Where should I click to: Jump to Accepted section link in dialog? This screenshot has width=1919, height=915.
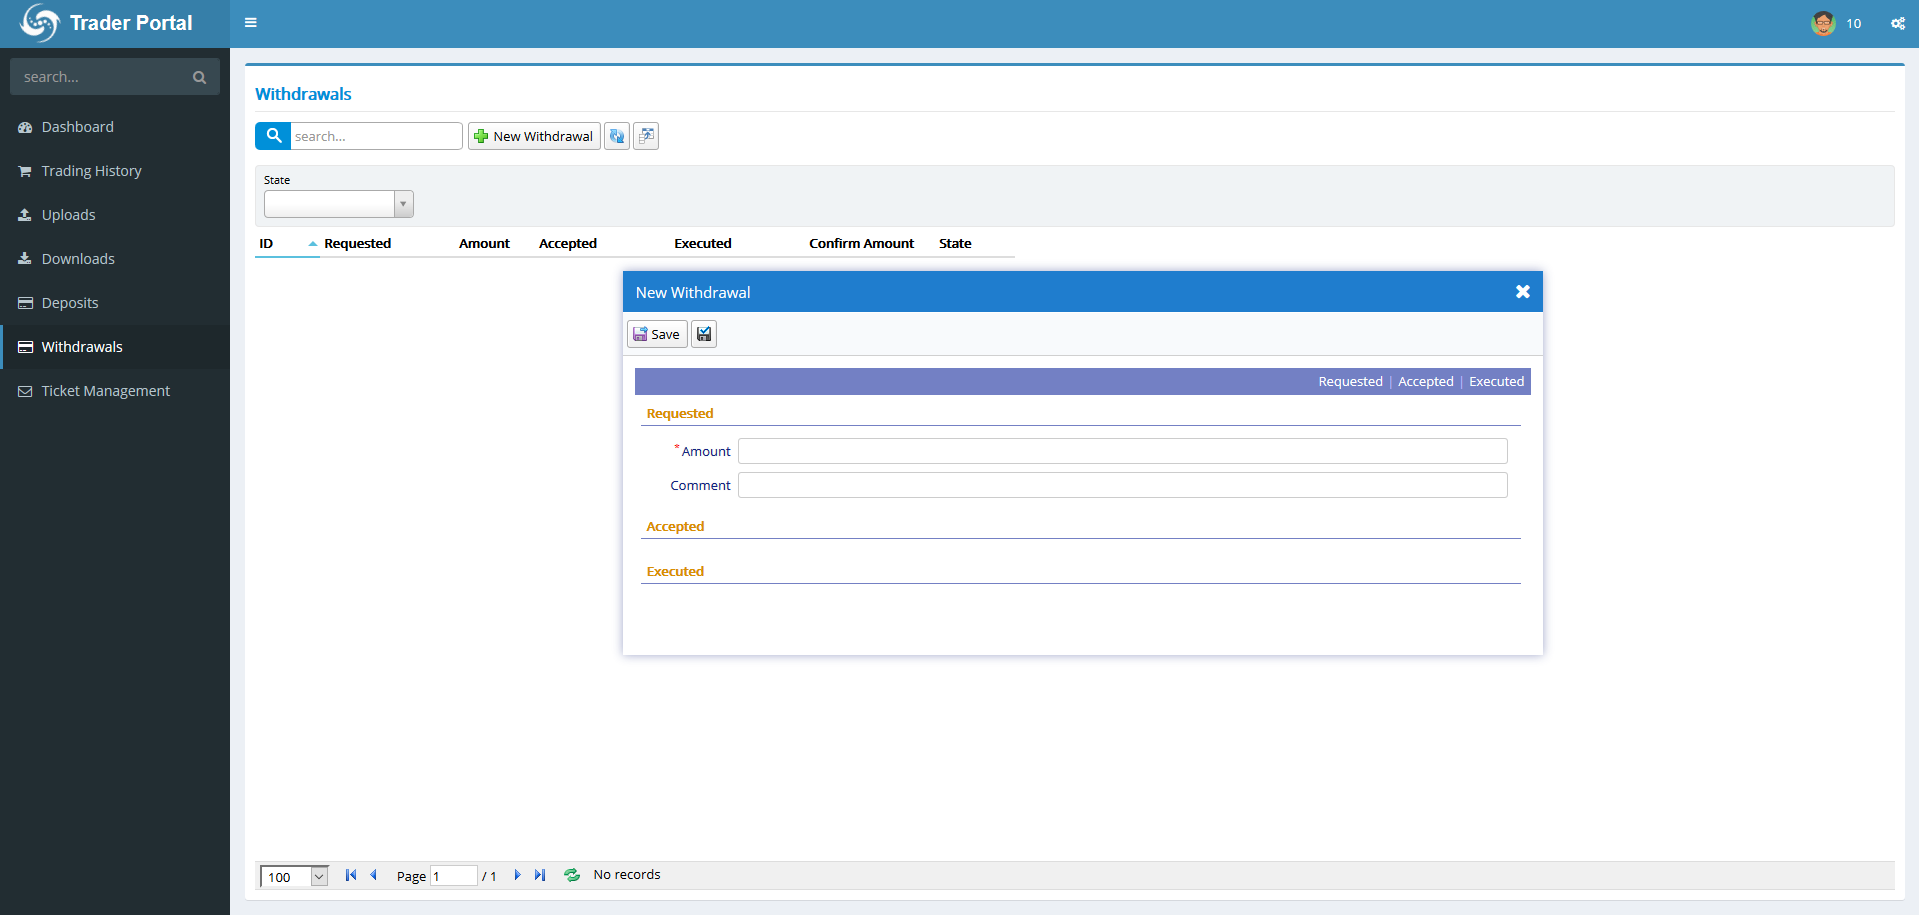tap(1425, 381)
